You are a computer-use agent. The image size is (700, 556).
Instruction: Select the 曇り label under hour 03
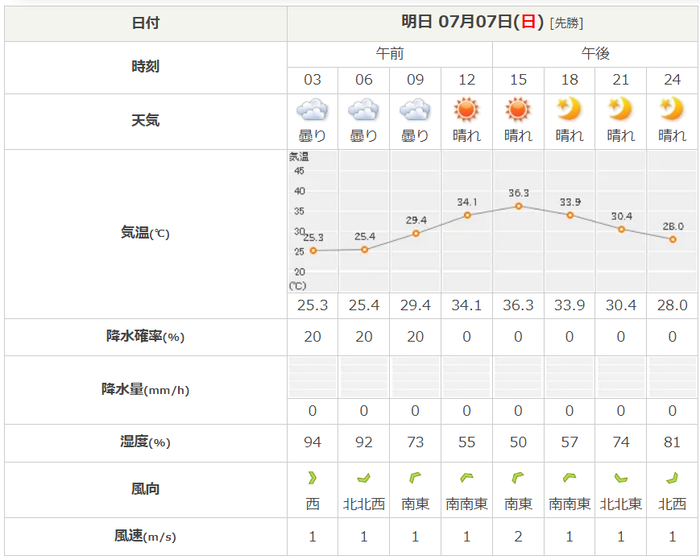click(x=312, y=135)
